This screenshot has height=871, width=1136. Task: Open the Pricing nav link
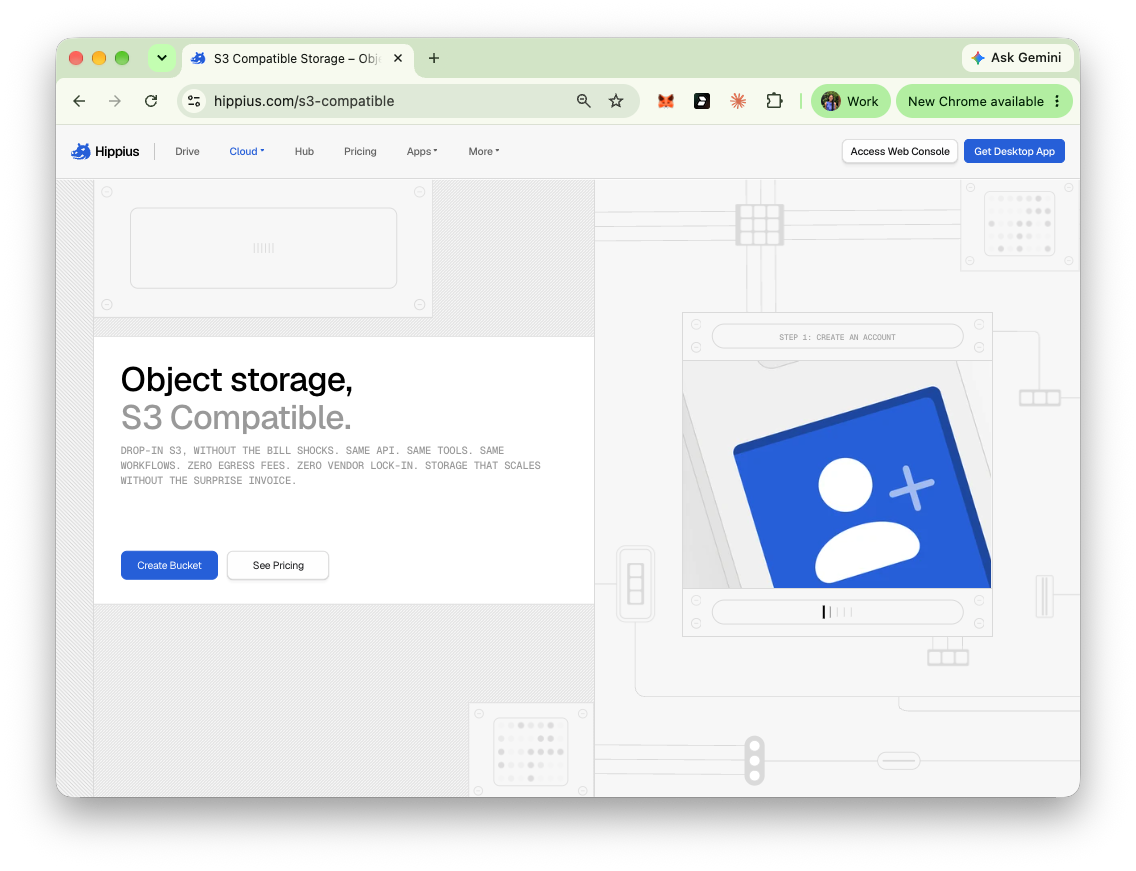[x=360, y=151]
